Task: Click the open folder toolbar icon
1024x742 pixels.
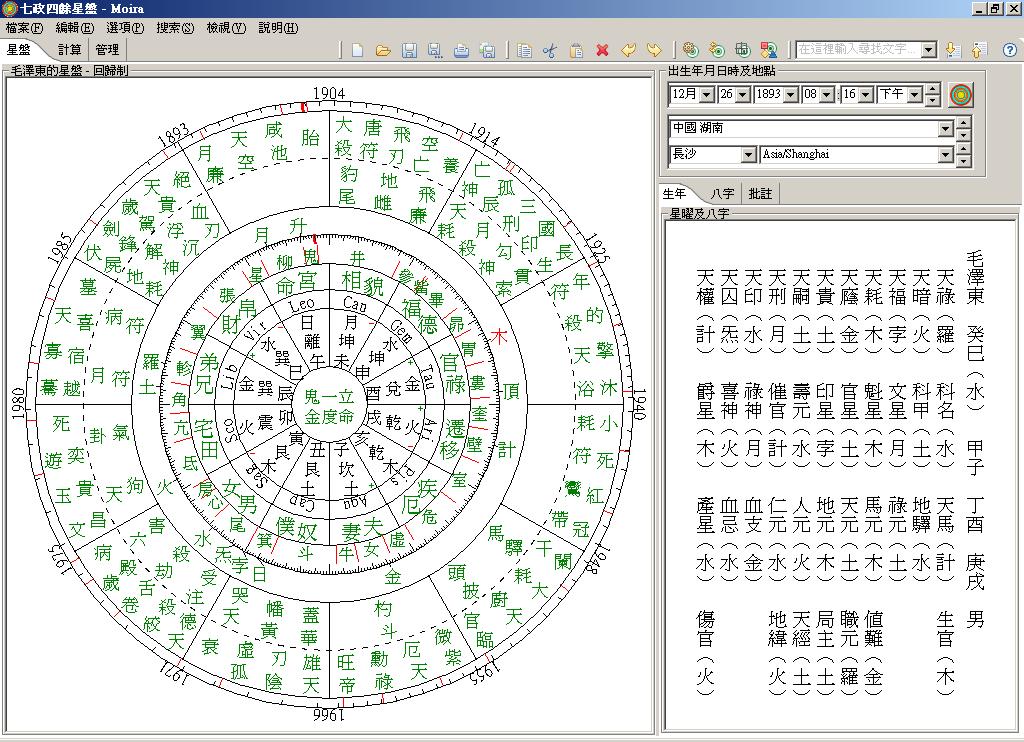Action: pos(382,50)
